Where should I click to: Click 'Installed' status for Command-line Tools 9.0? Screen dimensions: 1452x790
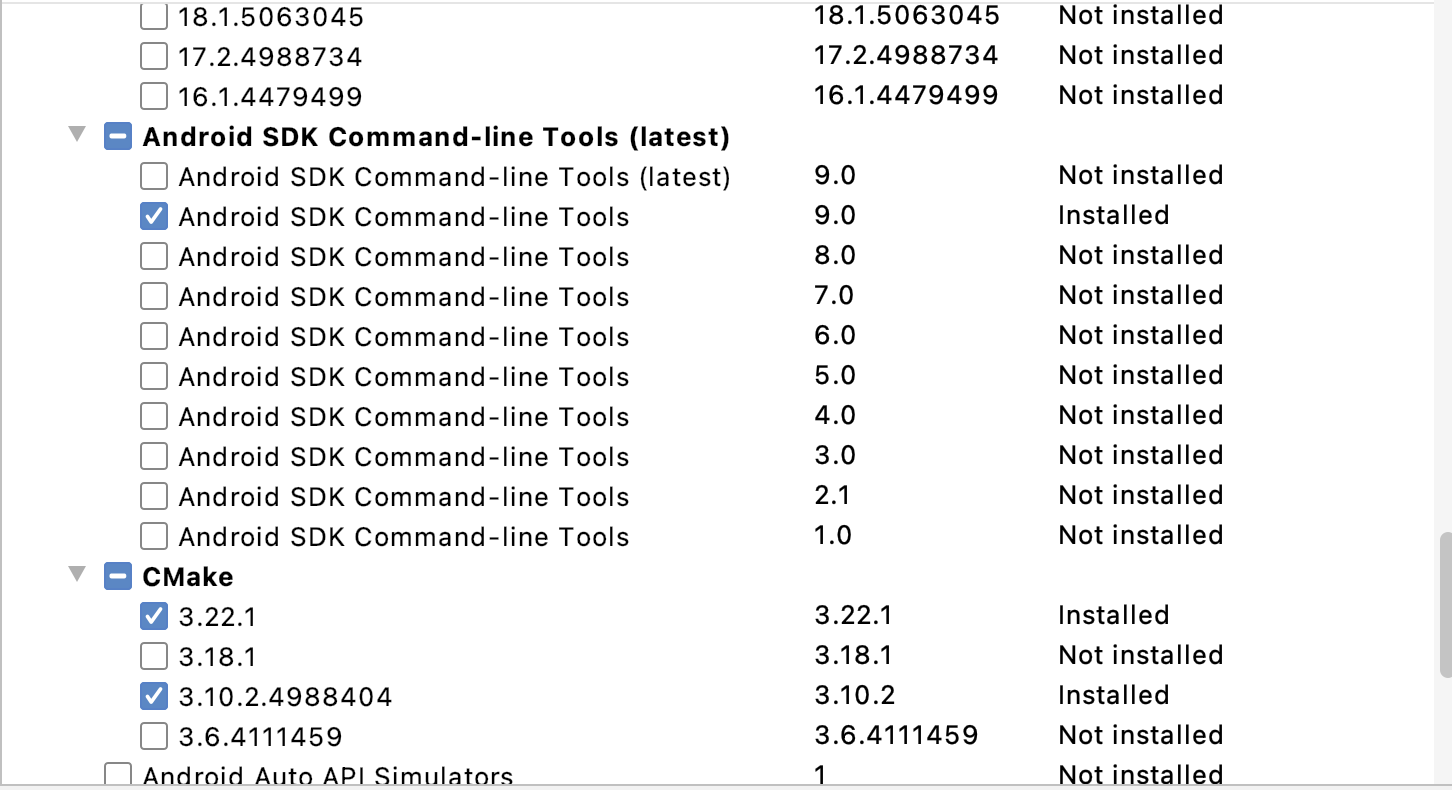tap(1113, 215)
